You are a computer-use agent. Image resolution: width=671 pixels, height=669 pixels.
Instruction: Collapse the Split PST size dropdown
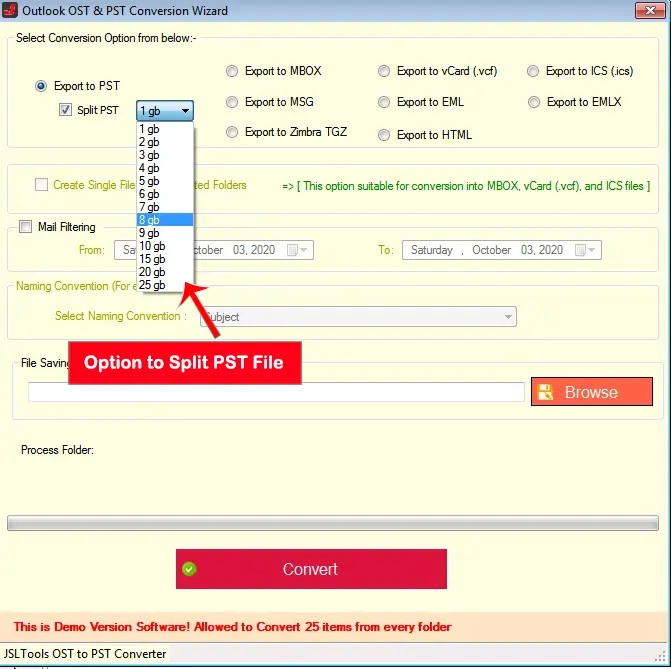(186, 111)
